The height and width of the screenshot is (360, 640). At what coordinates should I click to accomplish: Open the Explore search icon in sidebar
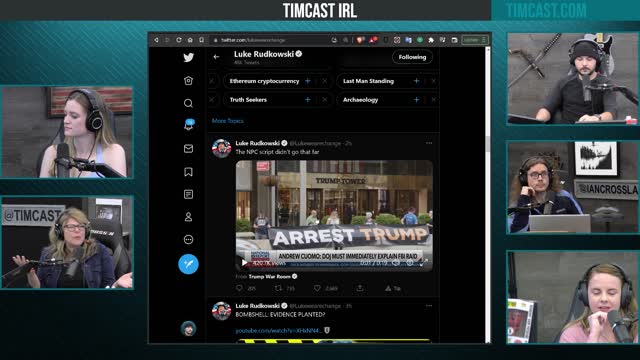pos(188,103)
